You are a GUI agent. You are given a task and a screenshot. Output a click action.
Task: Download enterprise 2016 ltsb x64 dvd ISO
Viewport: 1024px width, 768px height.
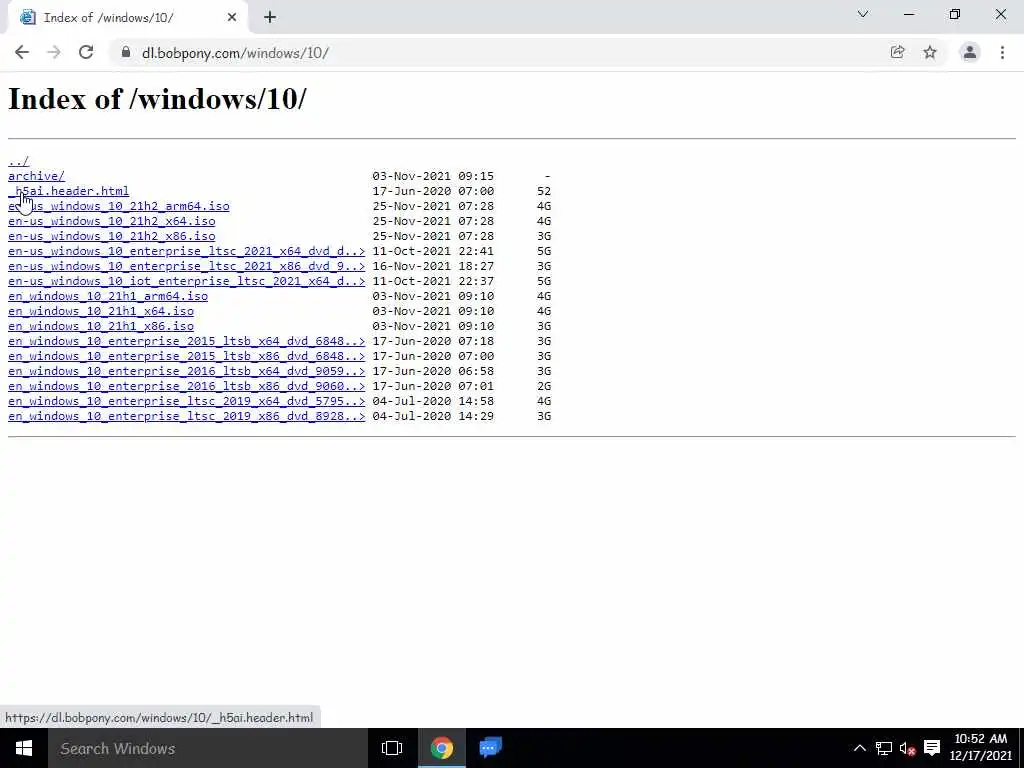tap(187, 371)
